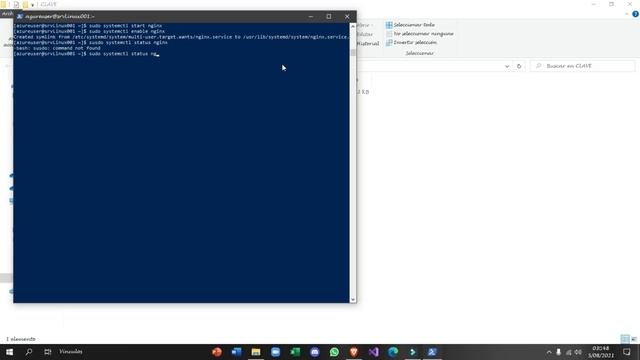Click the 'Created symlink' output line

tap(181, 37)
